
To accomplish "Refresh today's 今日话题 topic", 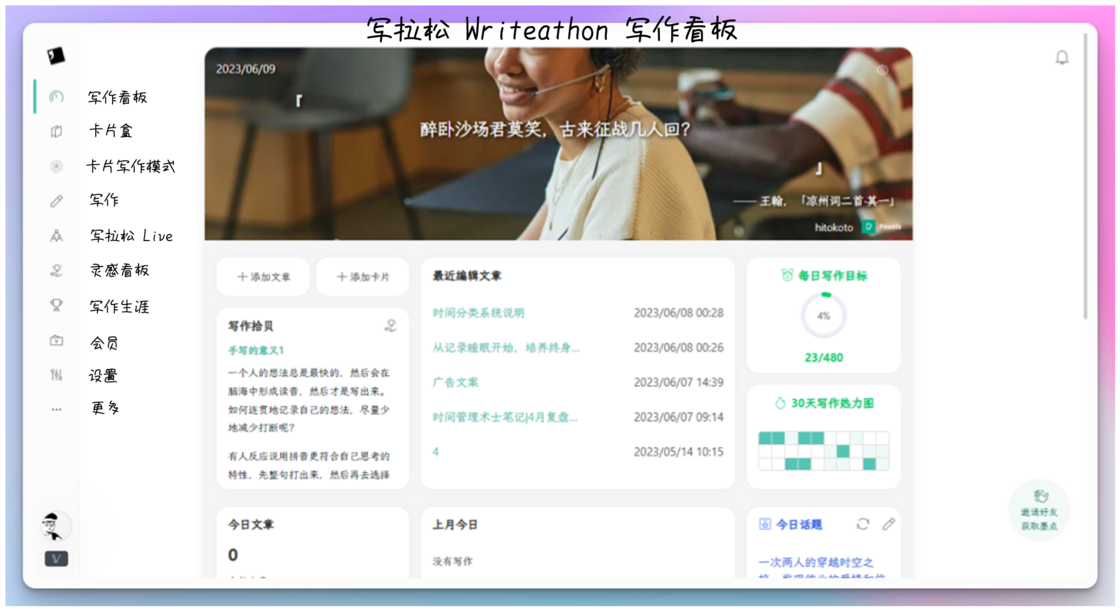I will 862,522.
